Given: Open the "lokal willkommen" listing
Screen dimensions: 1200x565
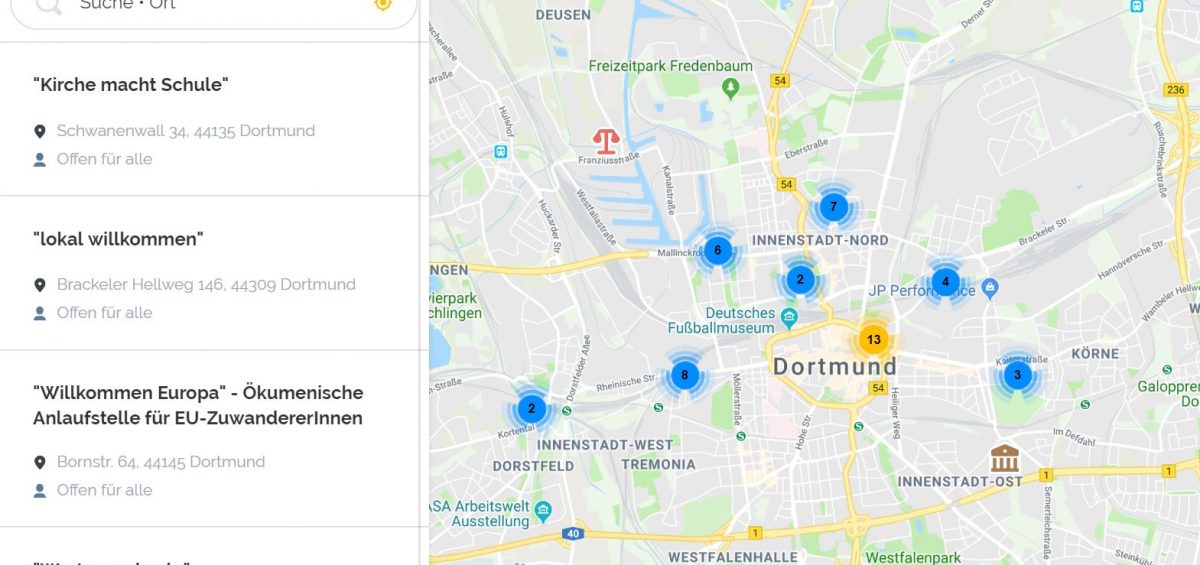Looking at the screenshot, I should coord(209,274).
